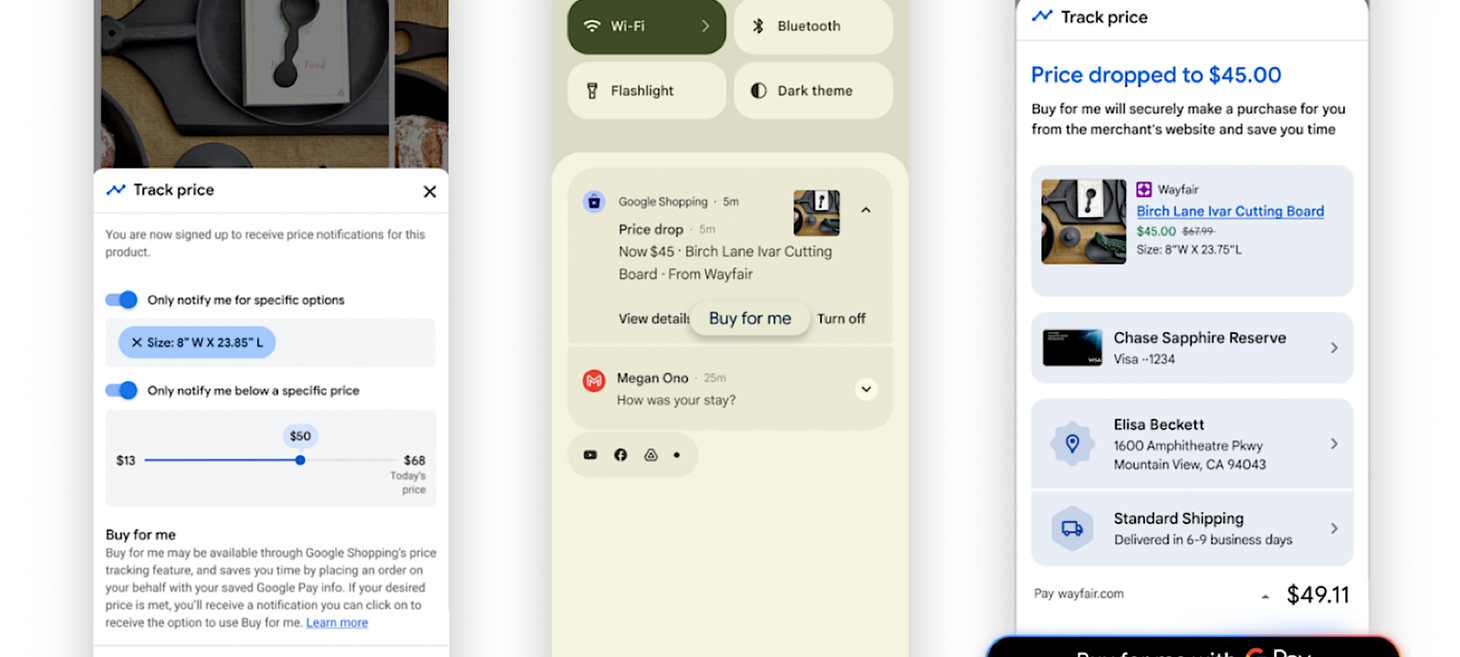Tap the YouTube icon in notification tray
This screenshot has width=1460, height=657.
pos(590,455)
